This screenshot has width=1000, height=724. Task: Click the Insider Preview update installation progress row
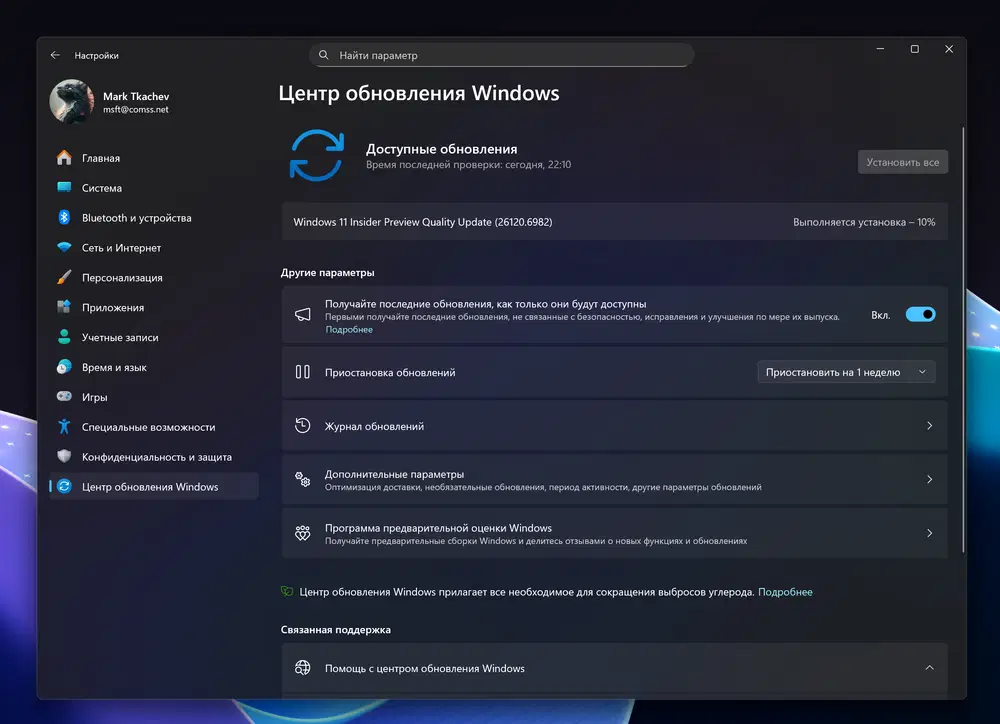tap(612, 221)
